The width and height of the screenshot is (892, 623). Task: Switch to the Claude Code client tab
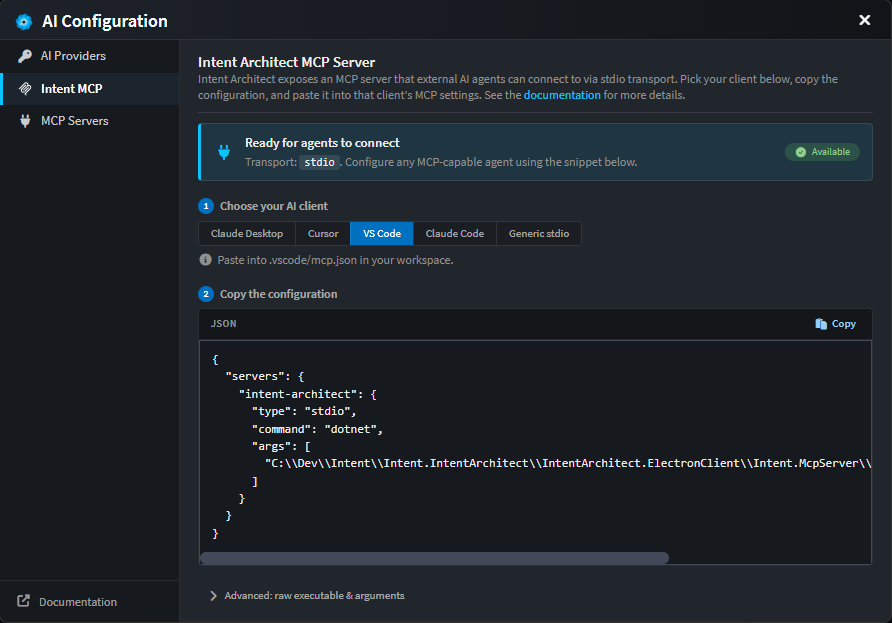click(x=455, y=233)
